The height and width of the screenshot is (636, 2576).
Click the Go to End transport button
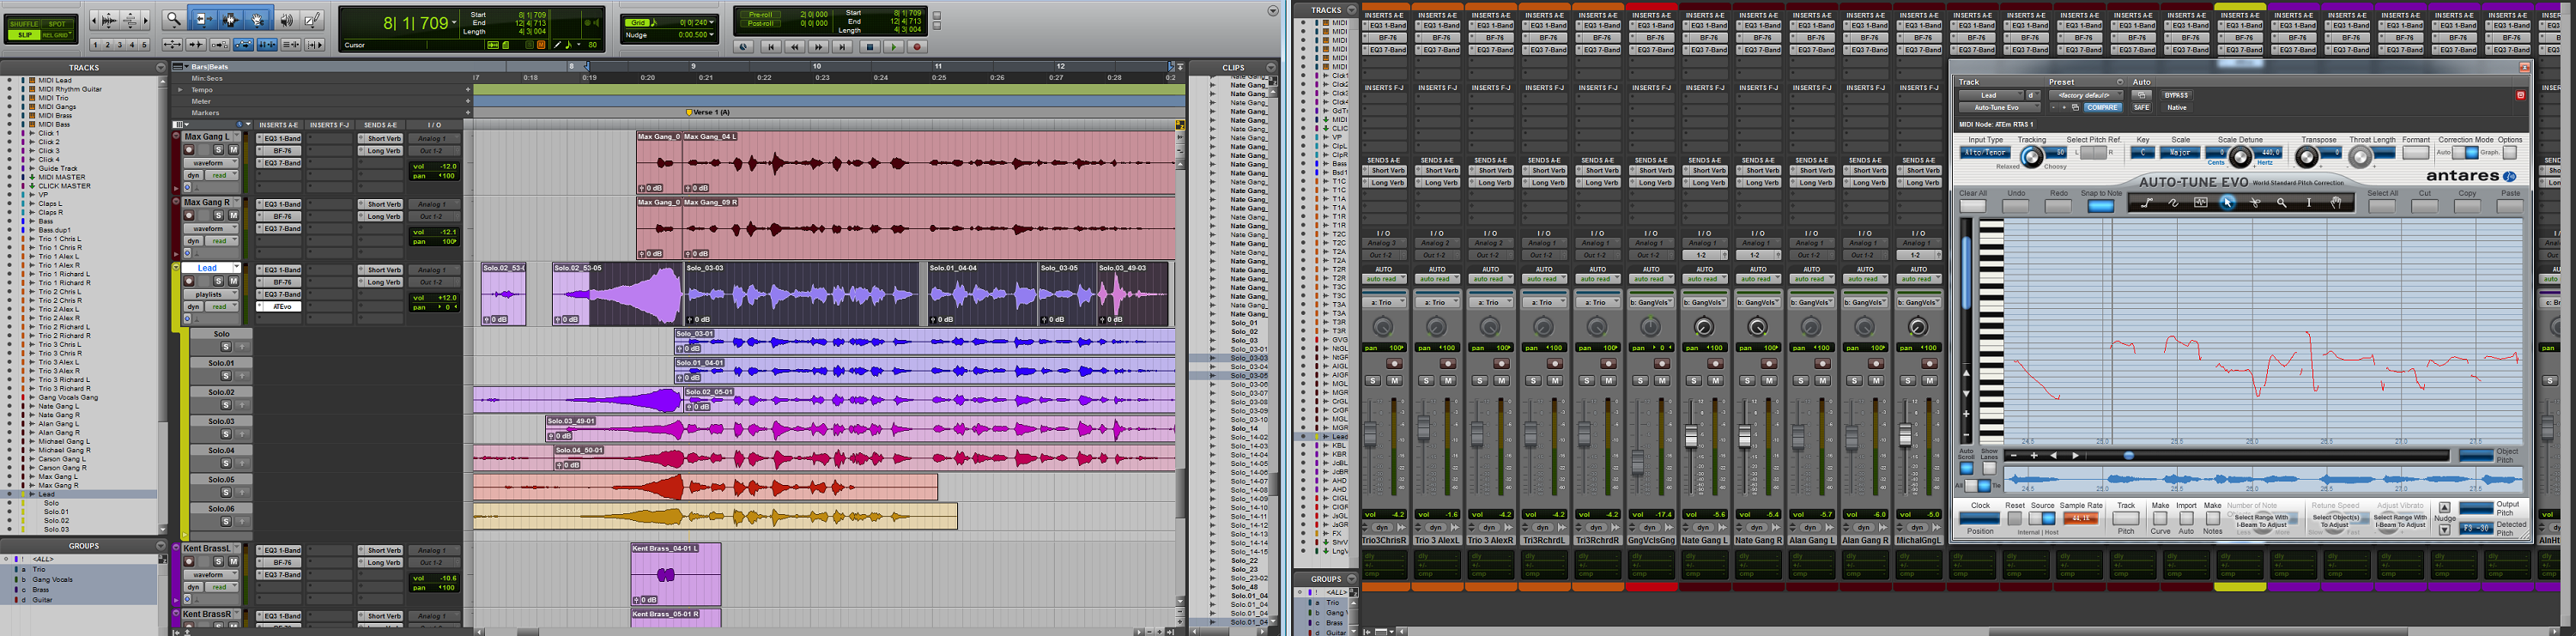[843, 47]
